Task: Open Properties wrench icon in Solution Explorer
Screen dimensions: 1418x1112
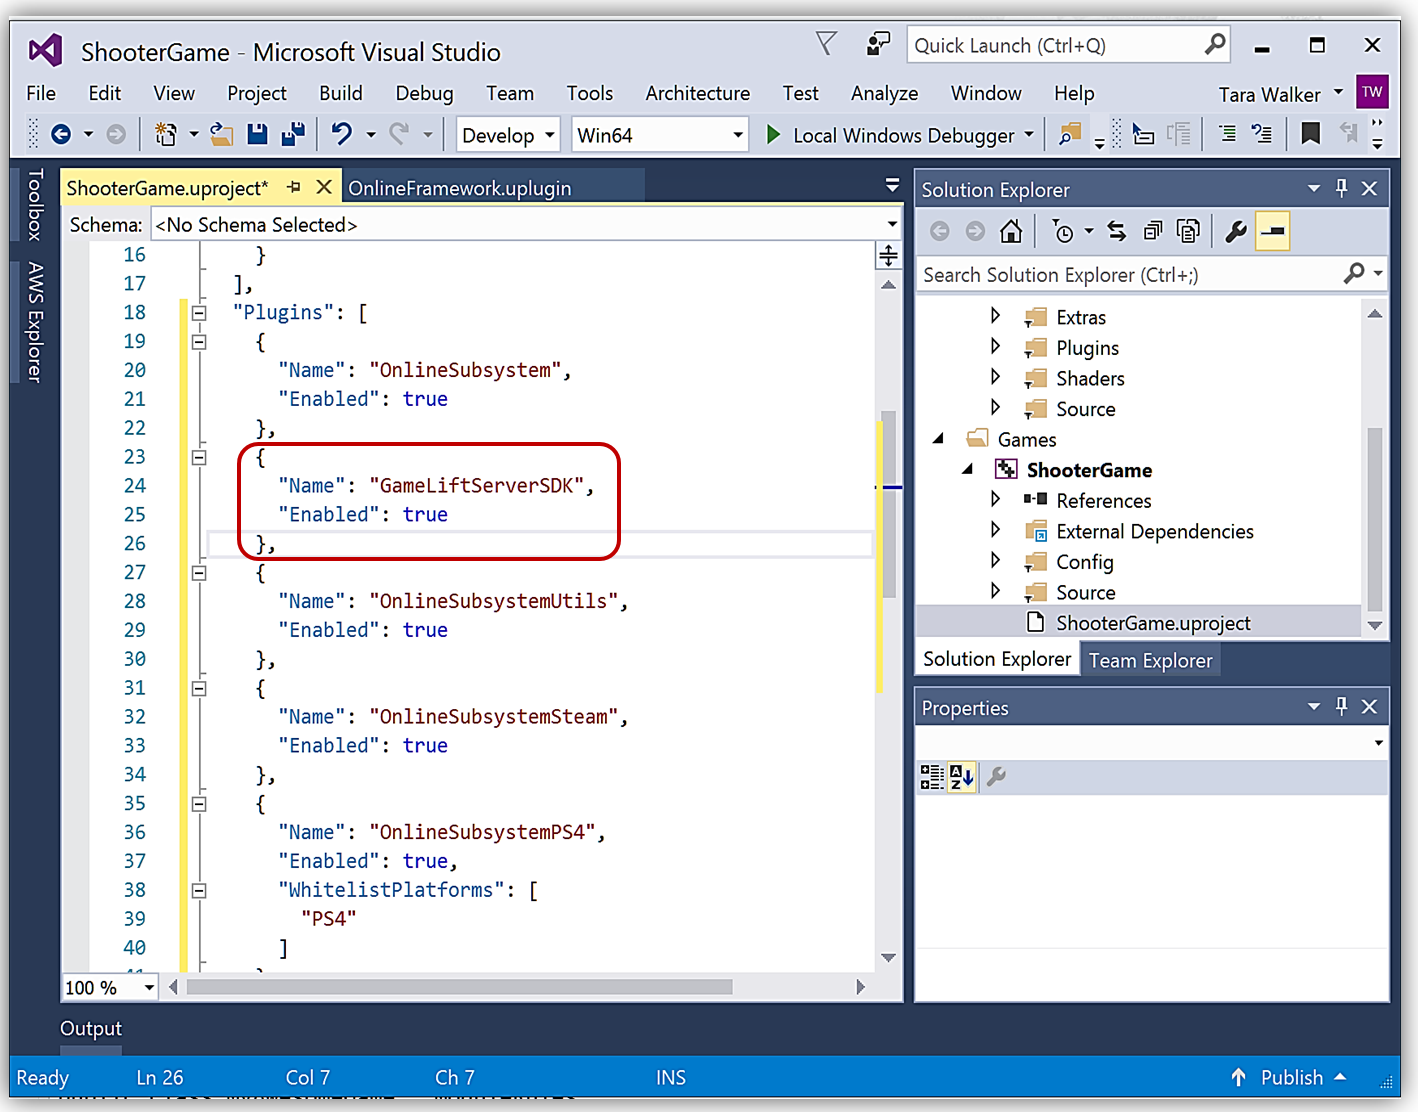Action: tap(1236, 232)
